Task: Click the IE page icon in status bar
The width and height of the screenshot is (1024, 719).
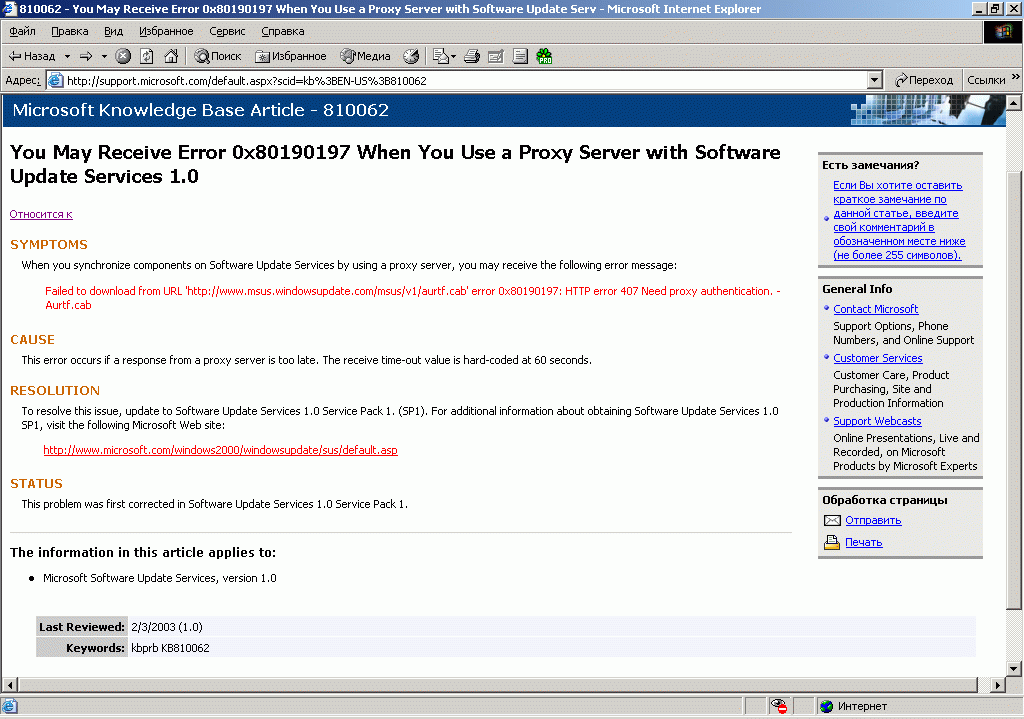Action: [9, 706]
